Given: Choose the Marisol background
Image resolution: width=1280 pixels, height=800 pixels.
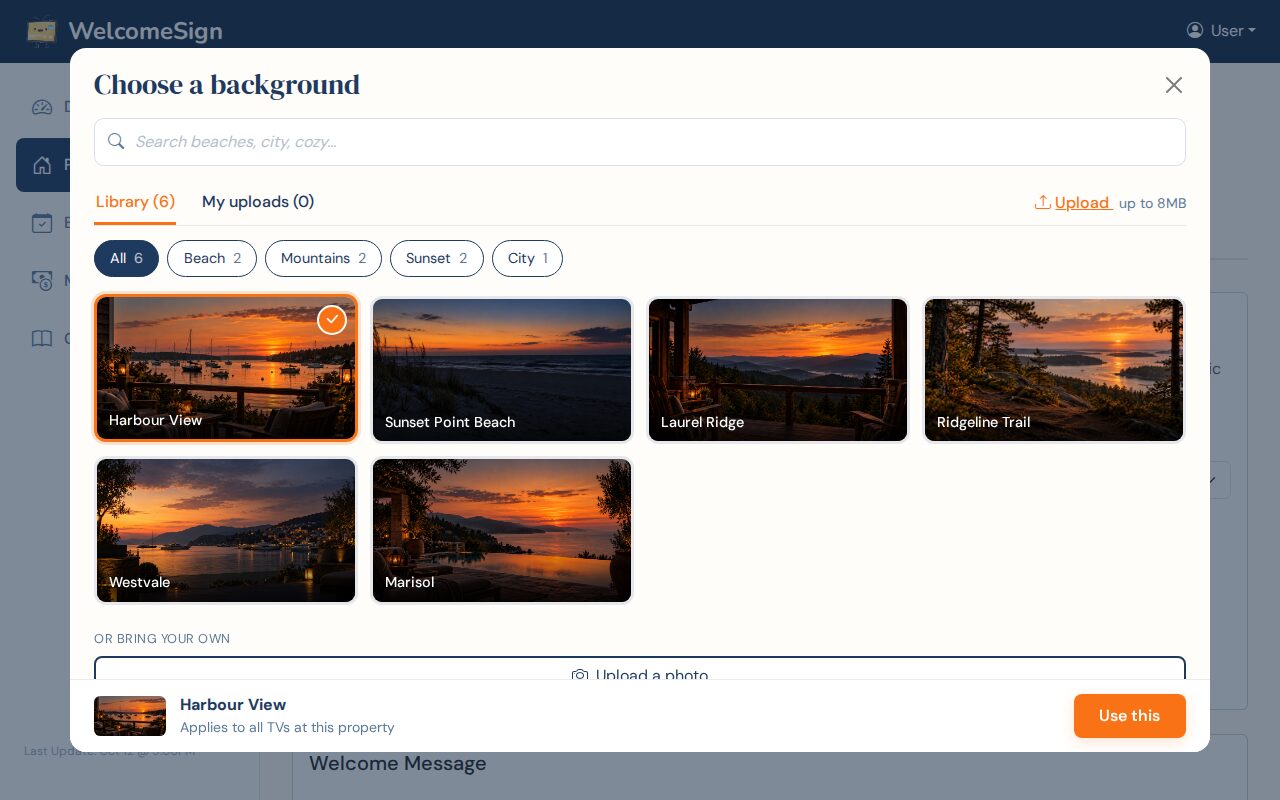Looking at the screenshot, I should (x=502, y=530).
